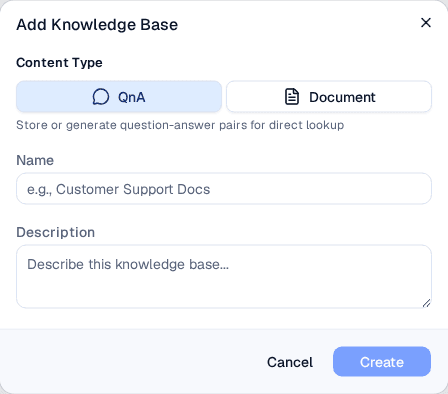
Task: Click the Create button
Action: 382,362
